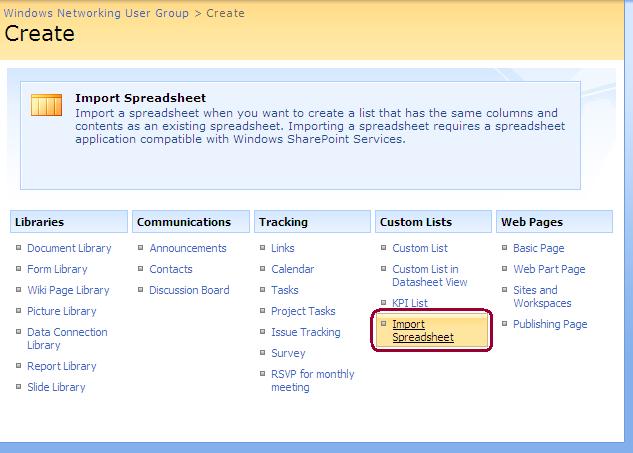Create a Basic Page
This screenshot has height=453, width=633.
(539, 248)
